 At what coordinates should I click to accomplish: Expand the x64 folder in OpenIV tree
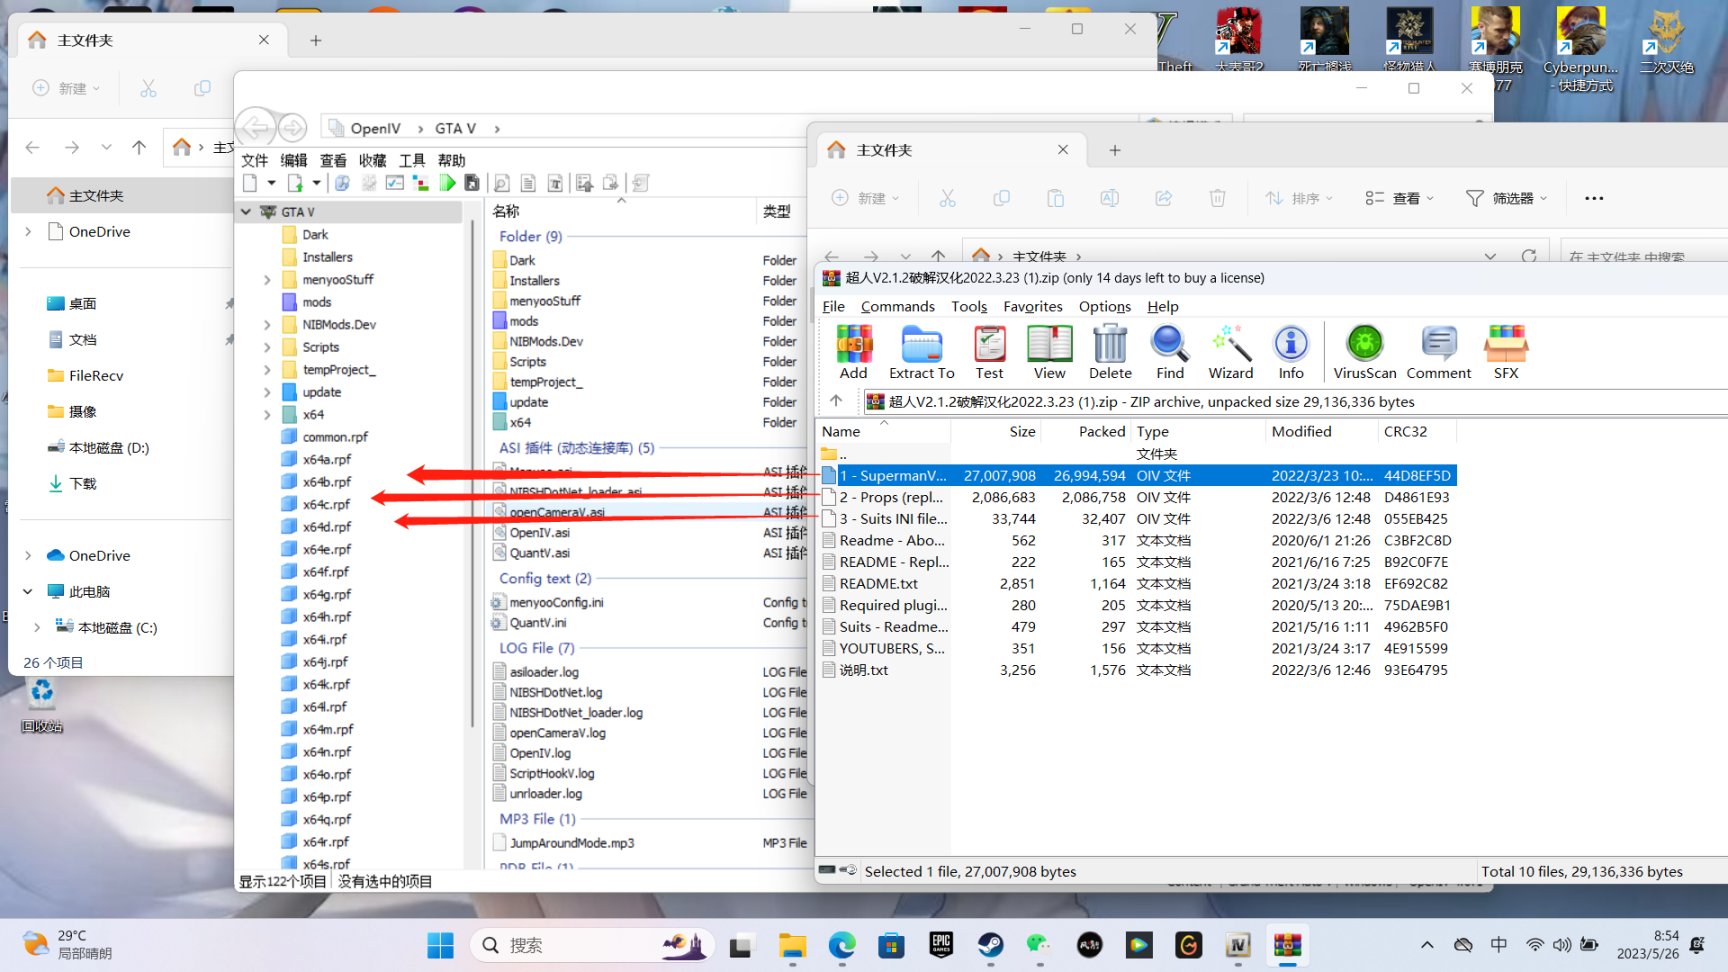tap(267, 415)
